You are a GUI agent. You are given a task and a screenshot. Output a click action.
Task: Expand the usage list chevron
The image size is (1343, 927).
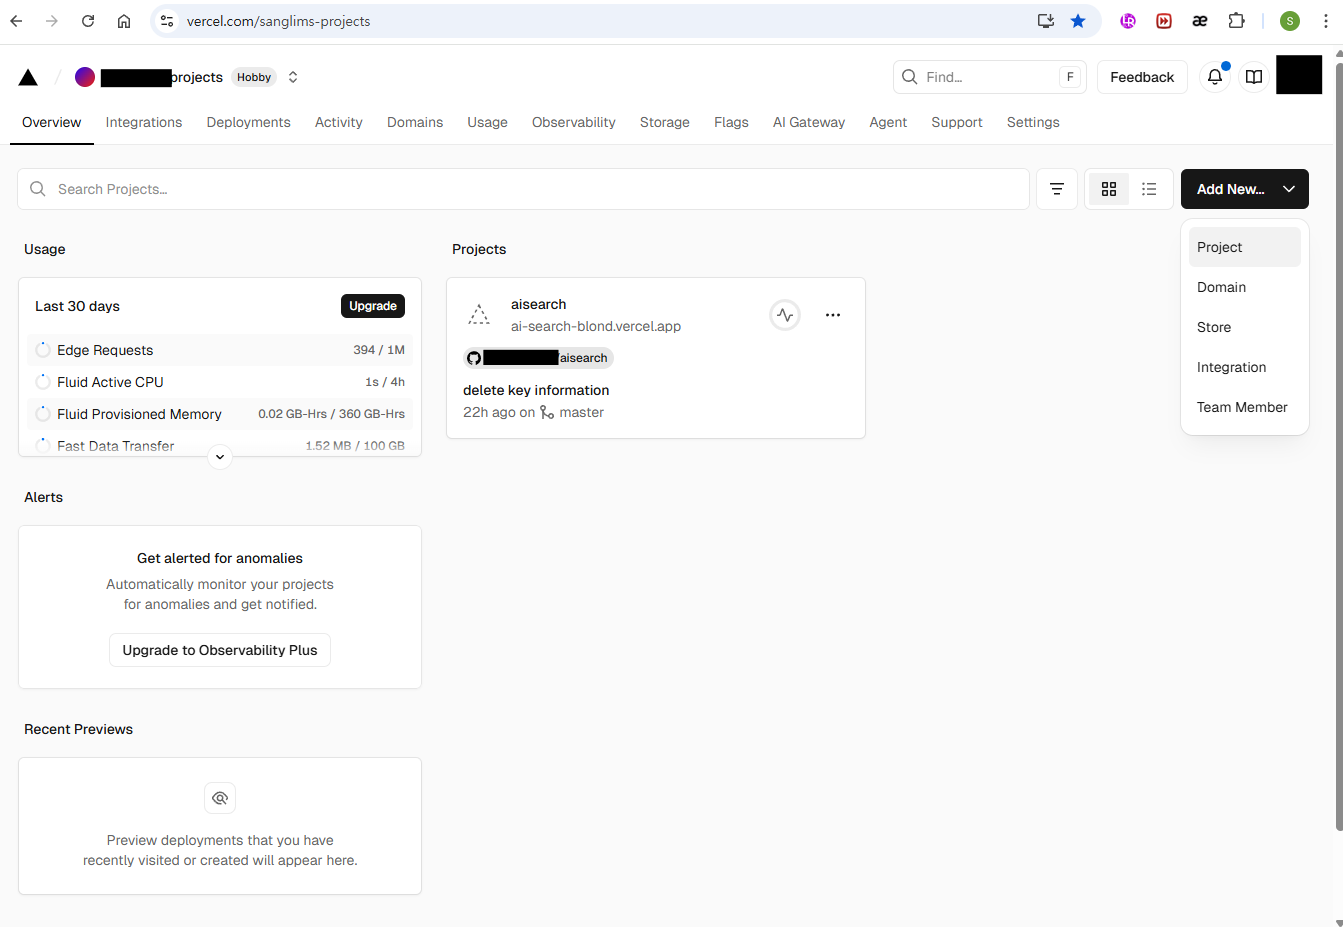220,457
